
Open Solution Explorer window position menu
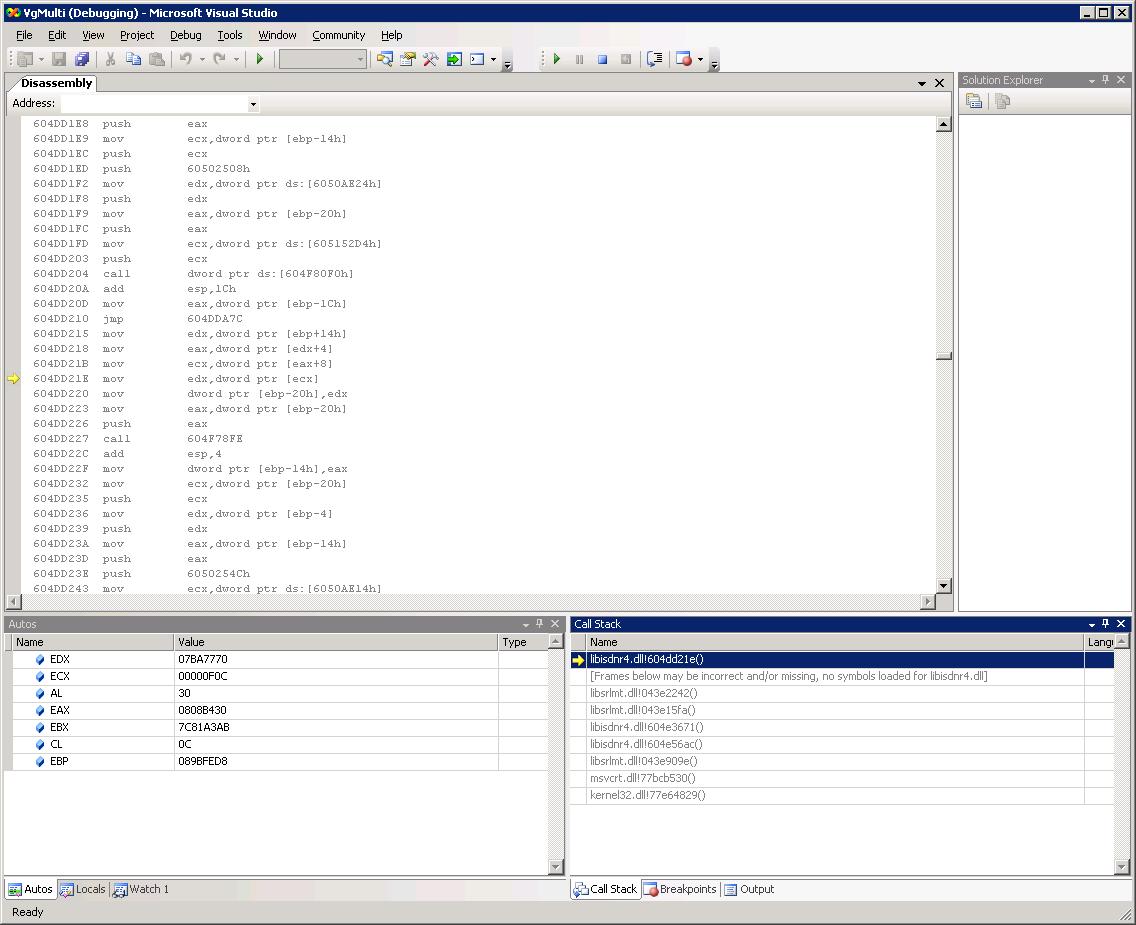pos(1091,80)
